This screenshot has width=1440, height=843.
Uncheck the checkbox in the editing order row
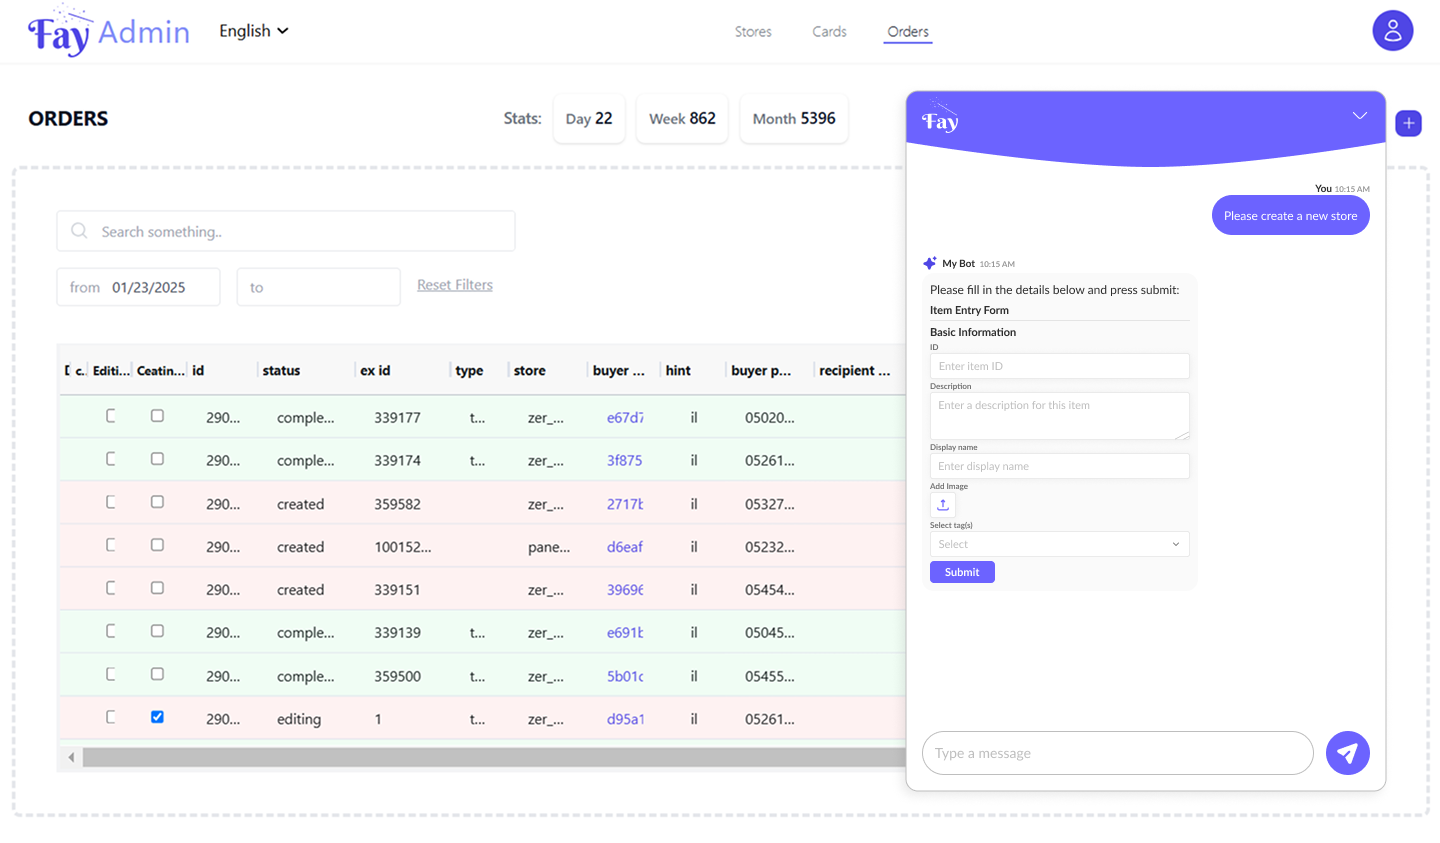tap(157, 717)
